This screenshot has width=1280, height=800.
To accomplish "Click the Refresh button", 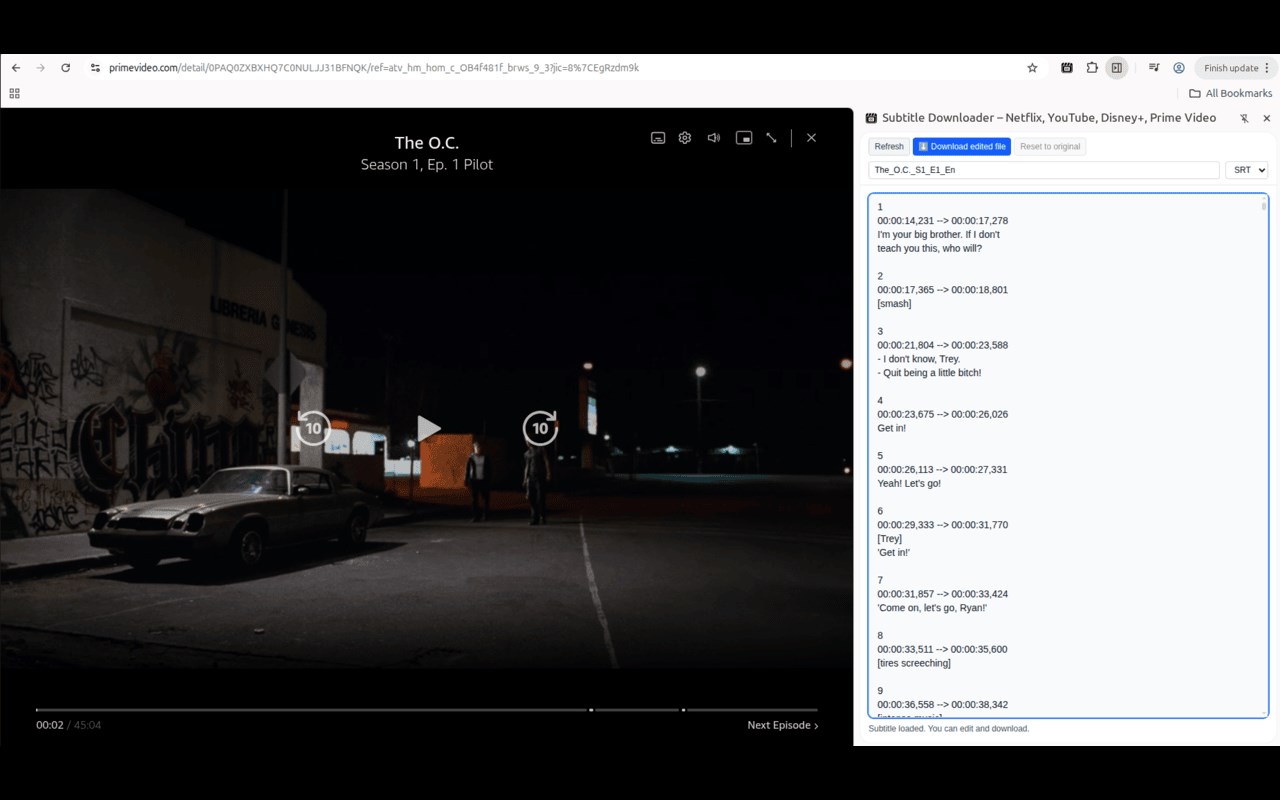I will click(889, 146).
